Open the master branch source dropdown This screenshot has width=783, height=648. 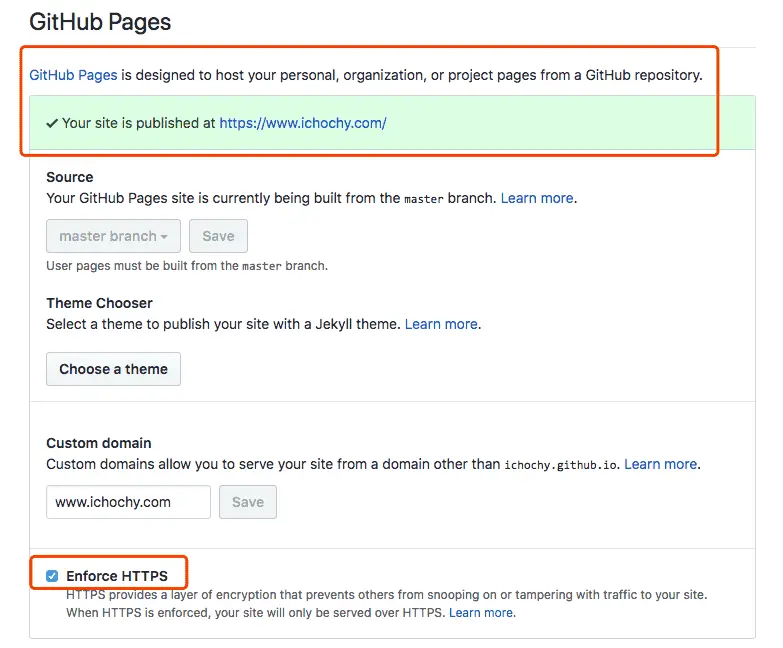point(113,236)
